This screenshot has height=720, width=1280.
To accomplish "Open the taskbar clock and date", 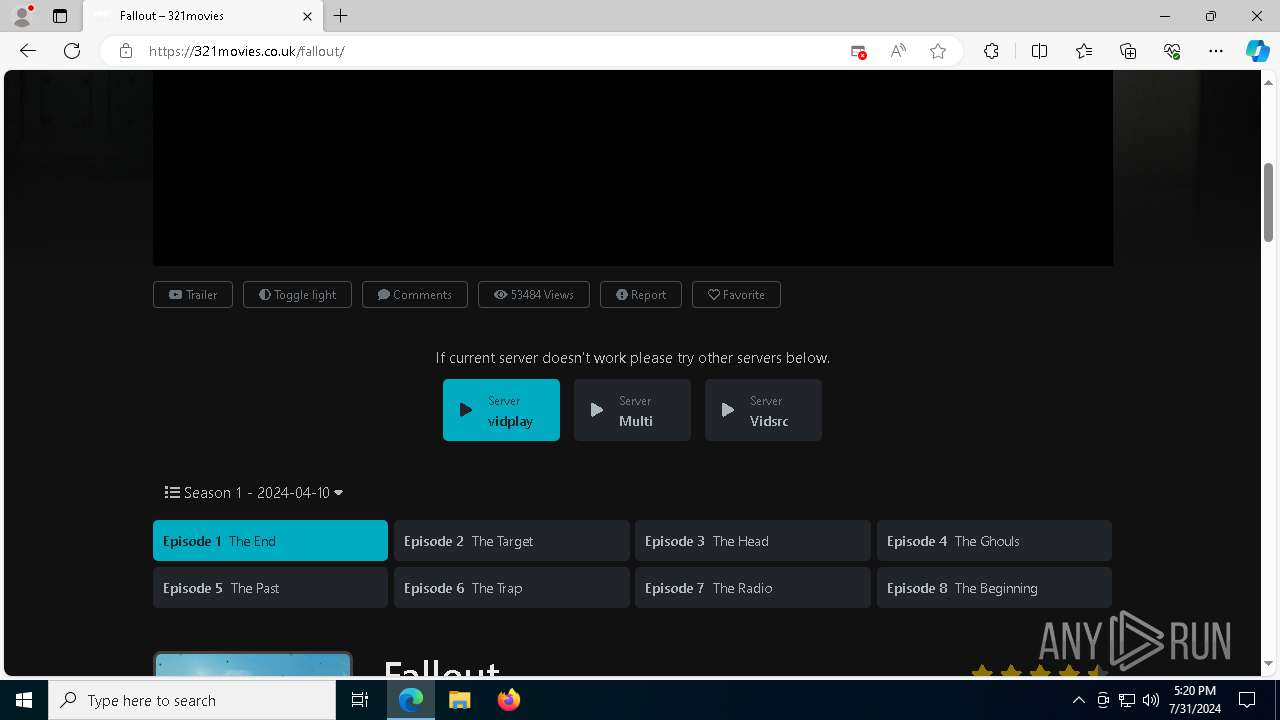I will tap(1194, 700).
